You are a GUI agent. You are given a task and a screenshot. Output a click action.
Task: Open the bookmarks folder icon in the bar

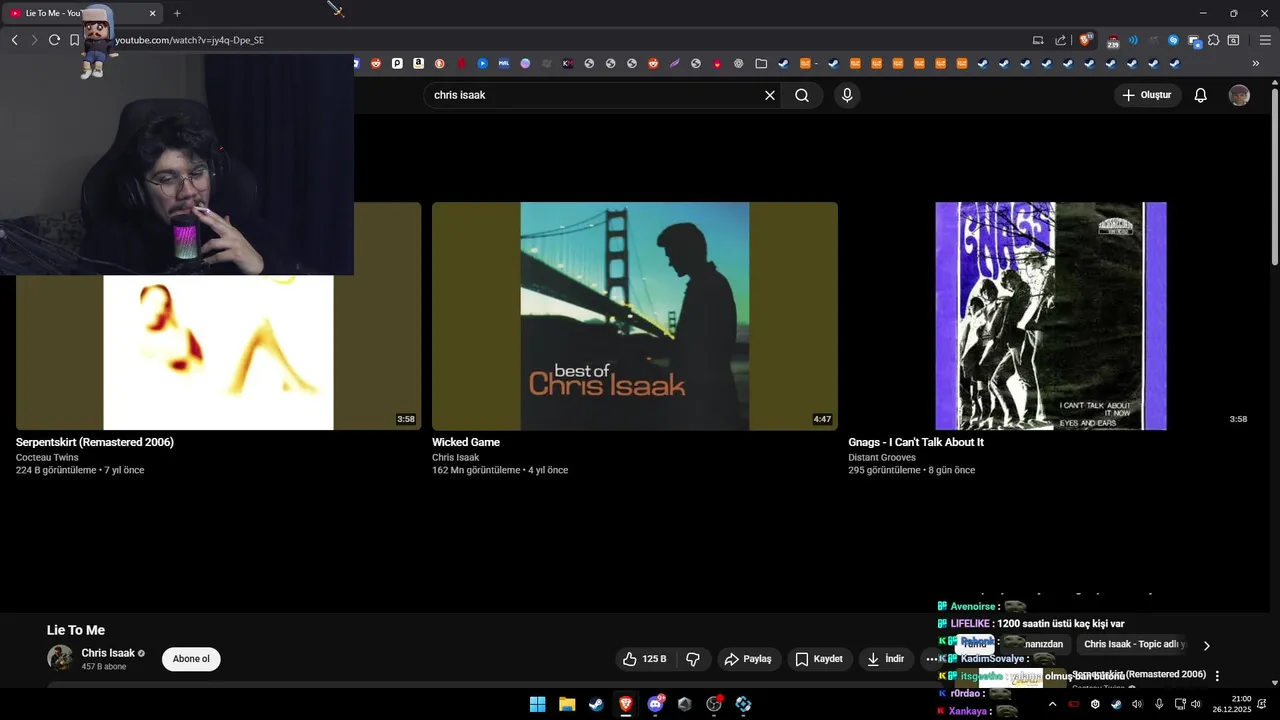coord(761,63)
